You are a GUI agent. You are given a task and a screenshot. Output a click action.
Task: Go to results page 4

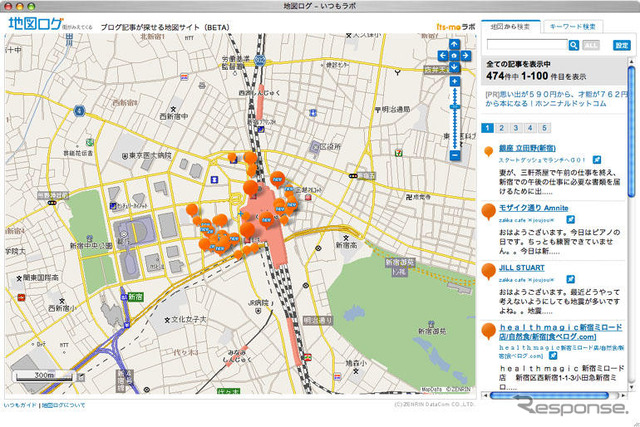coord(530,128)
